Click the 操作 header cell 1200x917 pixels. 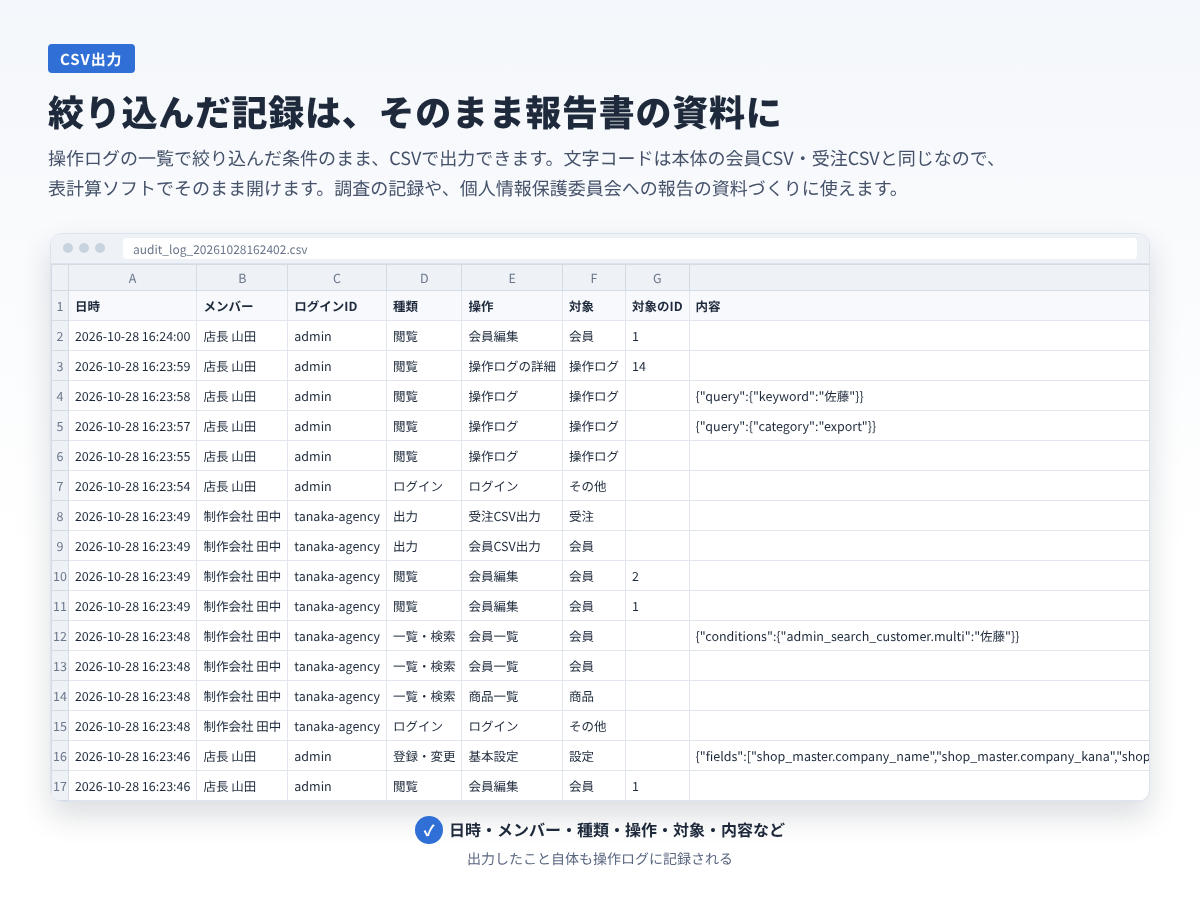click(512, 306)
